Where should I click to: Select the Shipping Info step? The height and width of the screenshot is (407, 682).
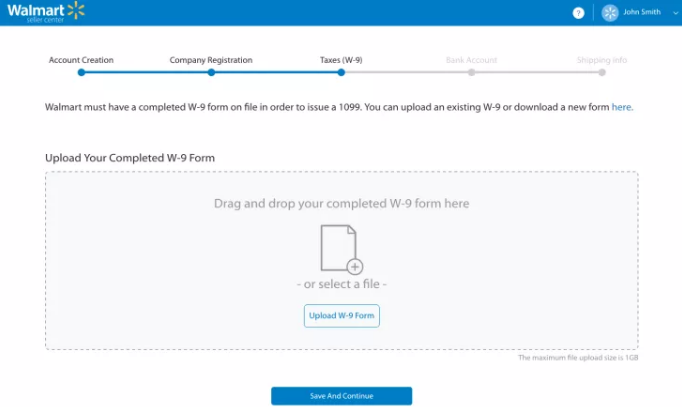pos(602,60)
